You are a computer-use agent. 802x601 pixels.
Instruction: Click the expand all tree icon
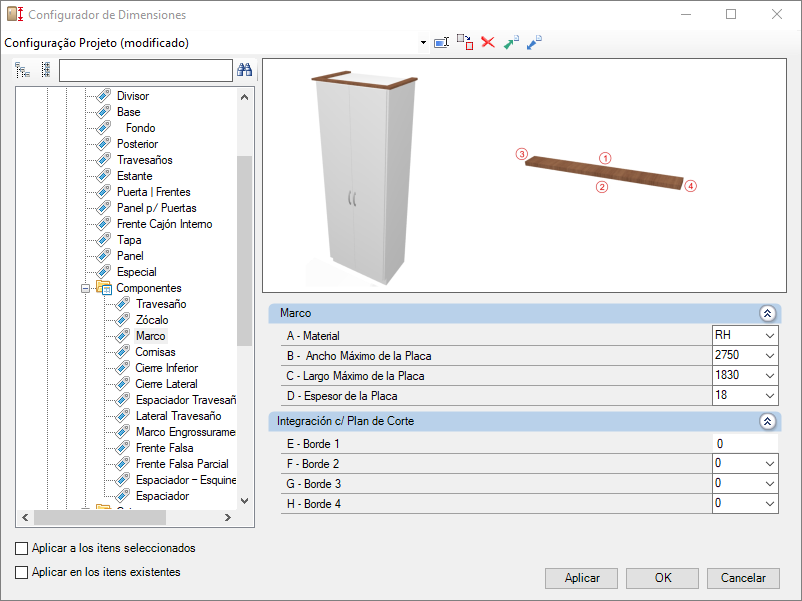pos(22,70)
